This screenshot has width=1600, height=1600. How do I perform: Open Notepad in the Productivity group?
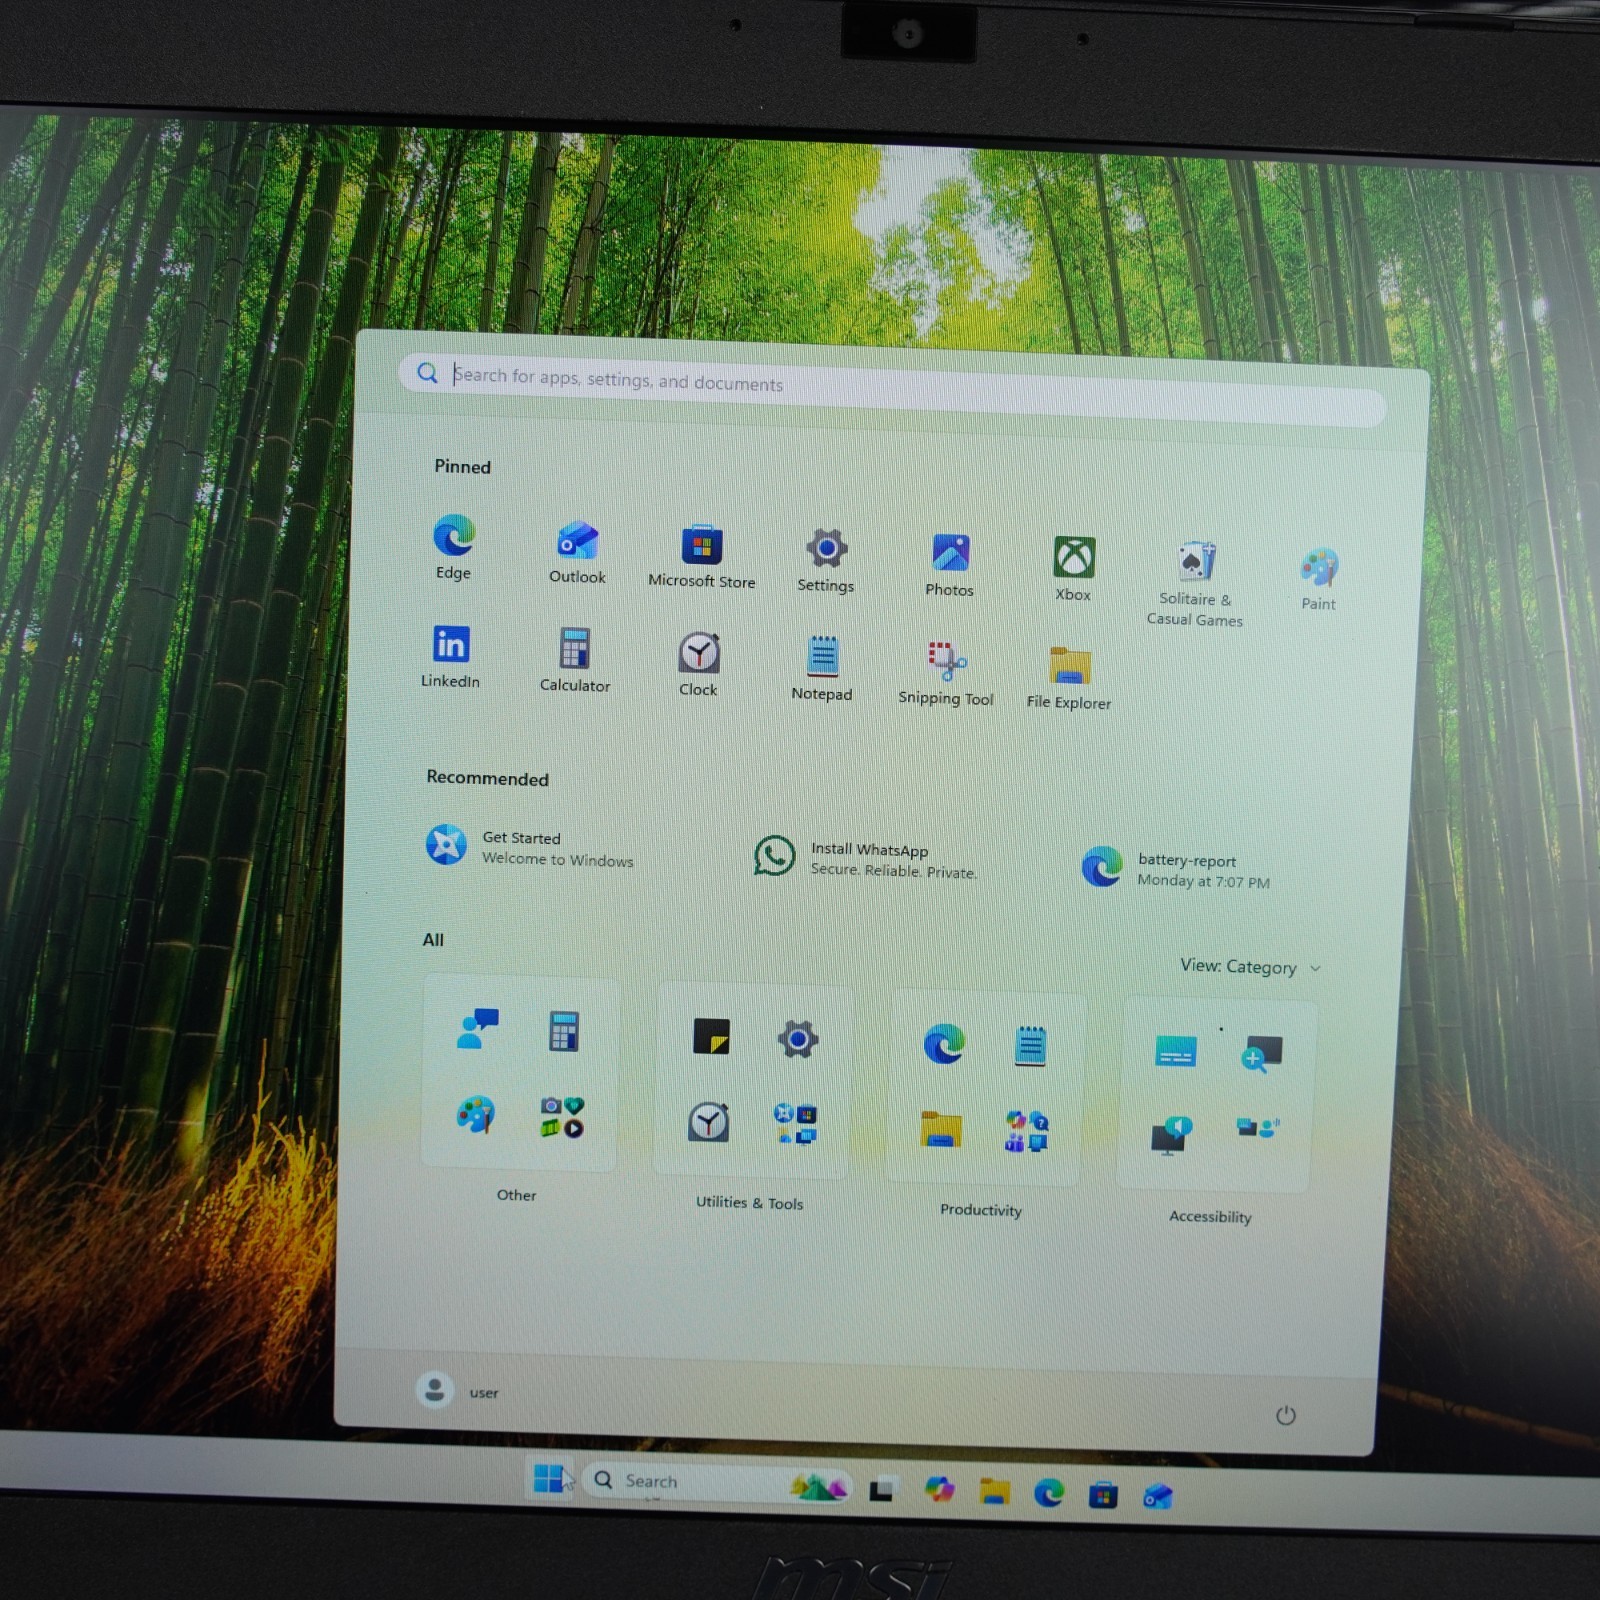point(1030,1046)
